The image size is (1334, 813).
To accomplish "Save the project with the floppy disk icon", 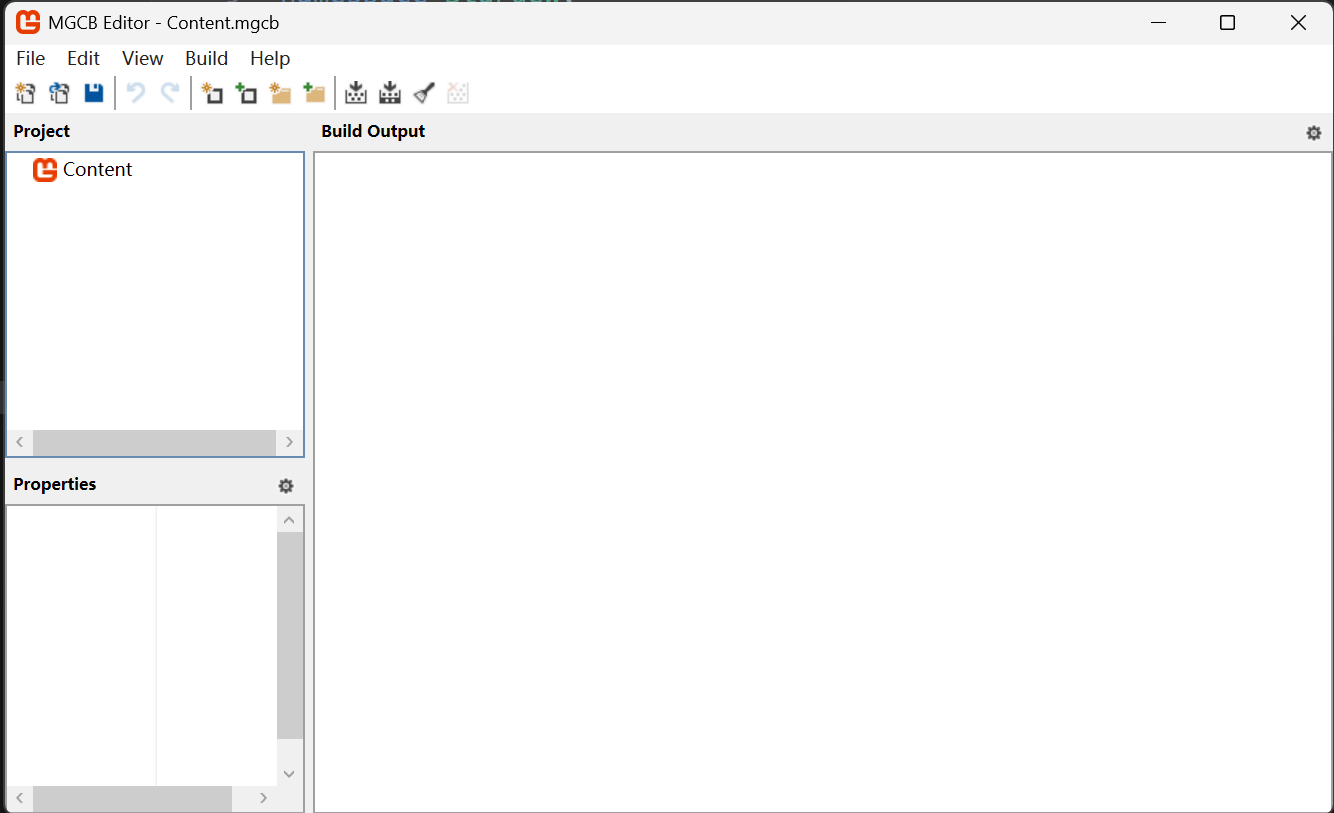I will [x=94, y=93].
